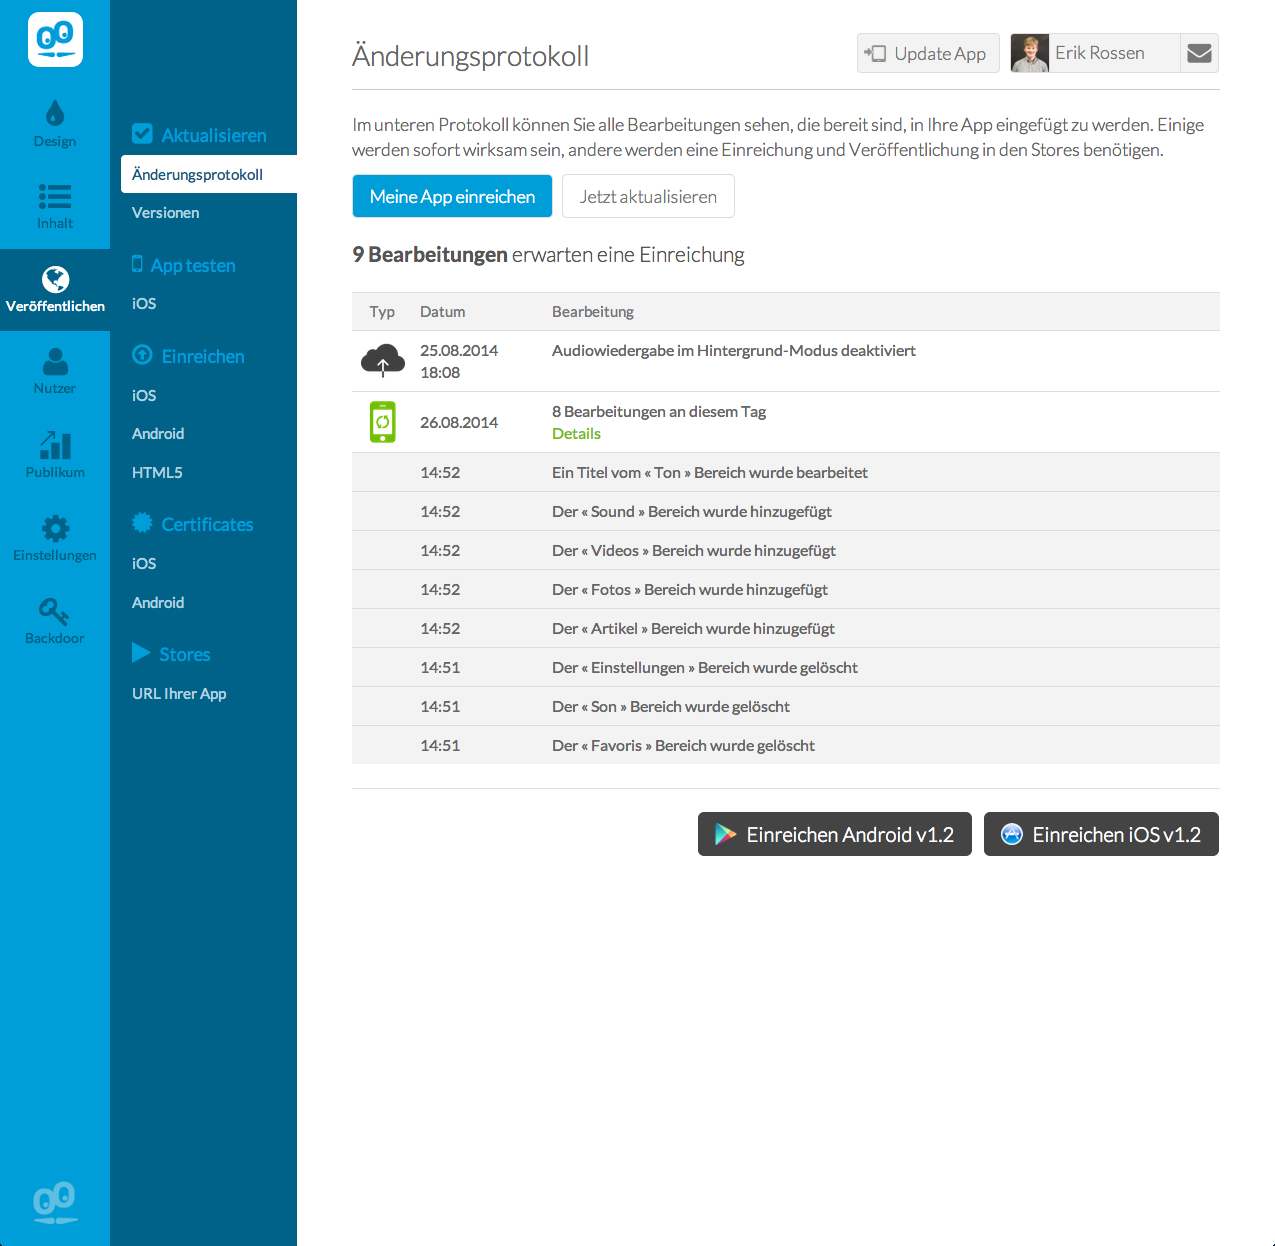Click the play icon beside Stores
This screenshot has height=1246, width=1275.
pyautogui.click(x=141, y=653)
